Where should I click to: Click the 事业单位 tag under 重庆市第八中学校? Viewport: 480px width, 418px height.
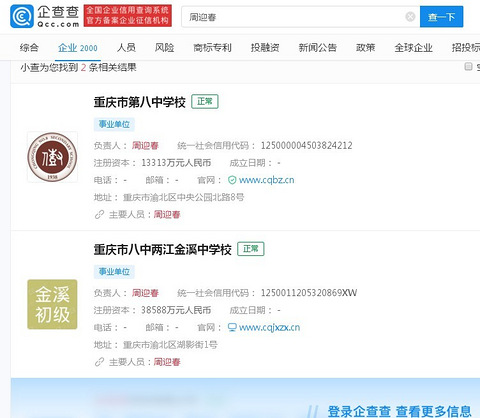pyautogui.click(x=114, y=124)
